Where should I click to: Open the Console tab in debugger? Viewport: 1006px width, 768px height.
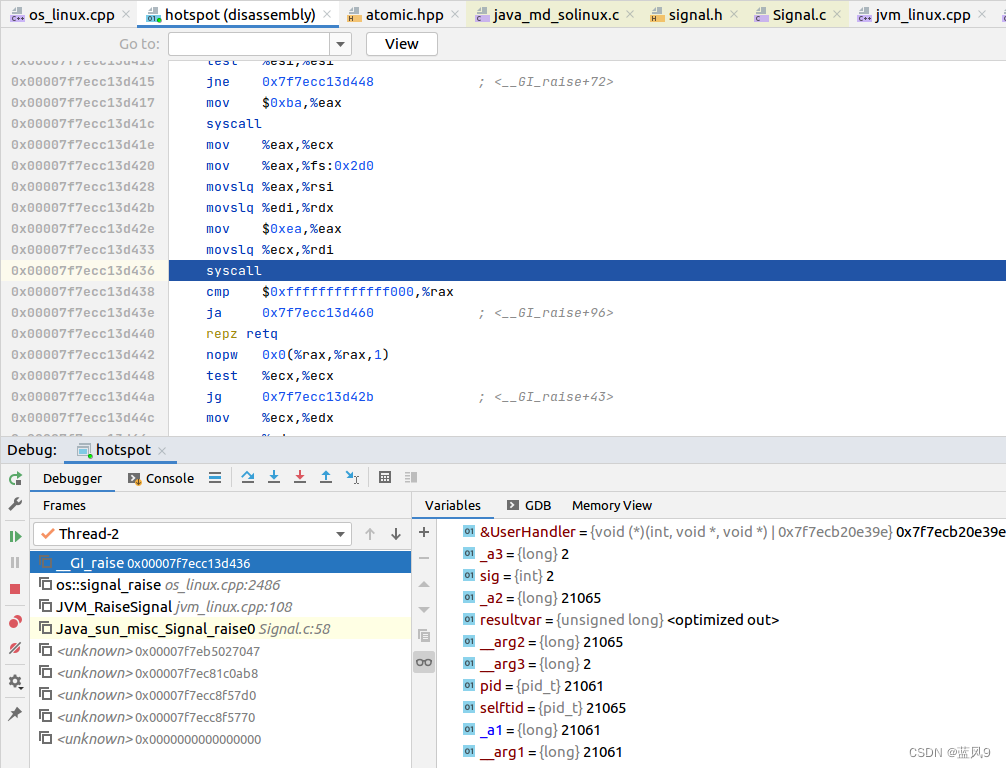[x=161, y=478]
